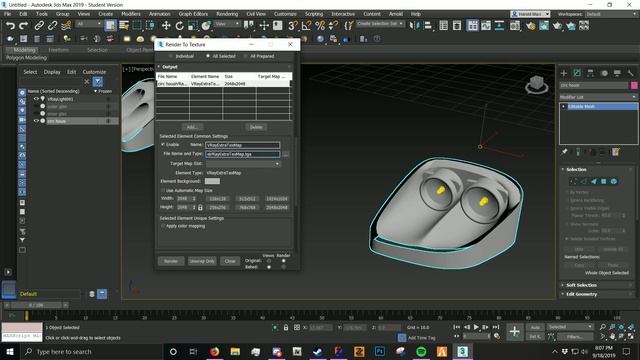
Task: Check the Apply color mapping option
Action: 163,226
